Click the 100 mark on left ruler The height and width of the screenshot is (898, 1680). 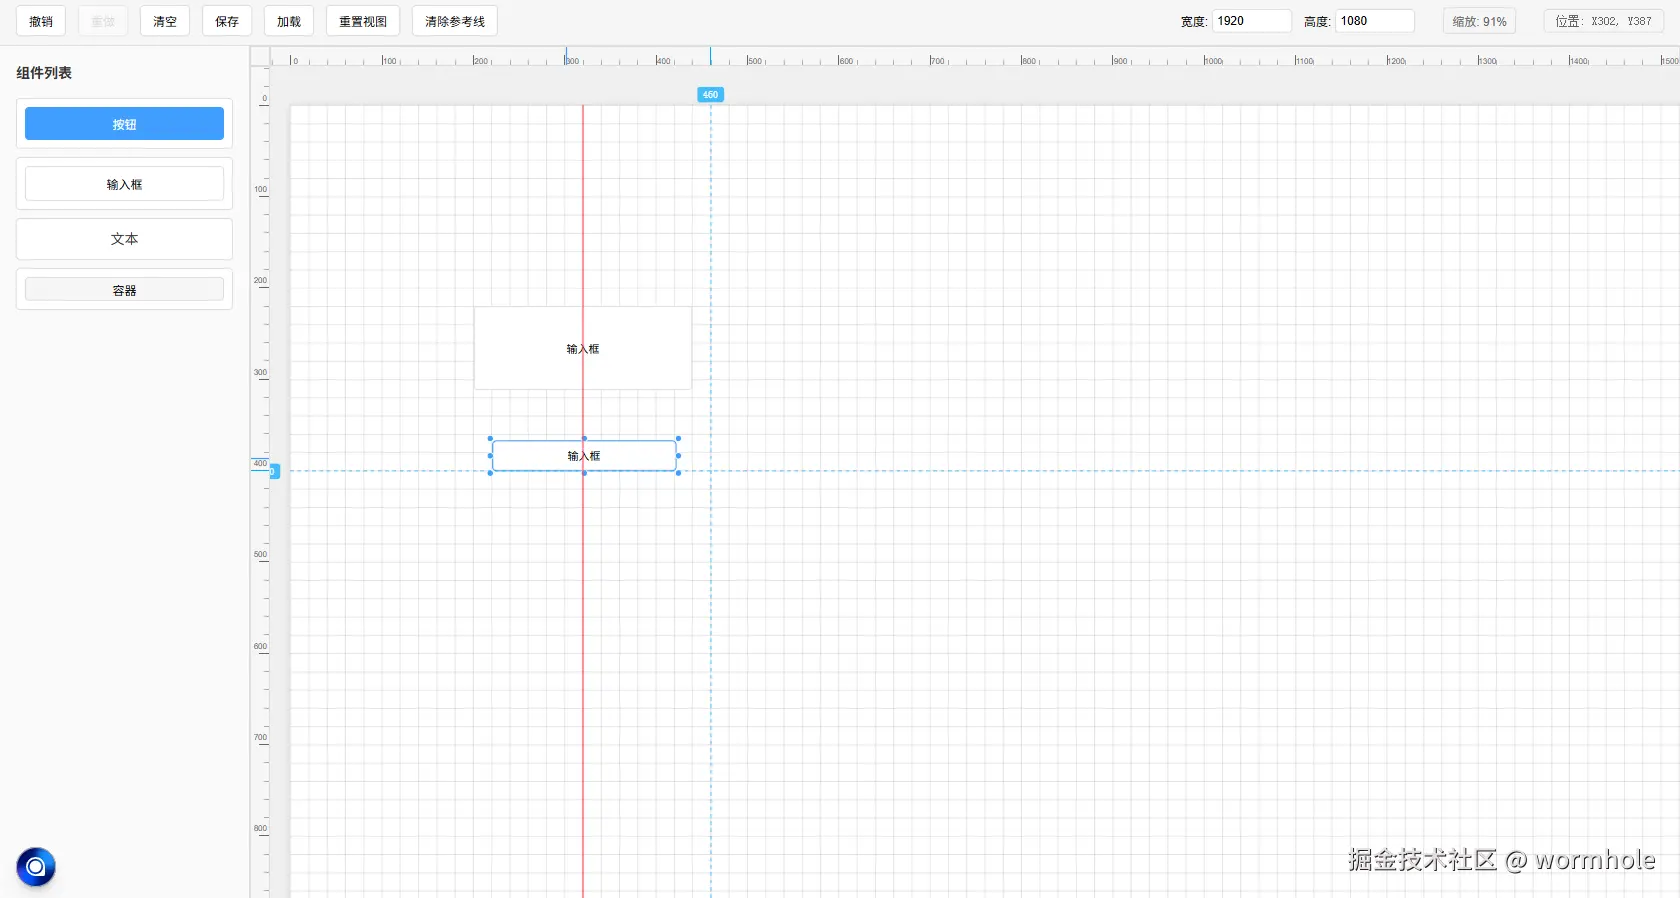click(x=260, y=189)
